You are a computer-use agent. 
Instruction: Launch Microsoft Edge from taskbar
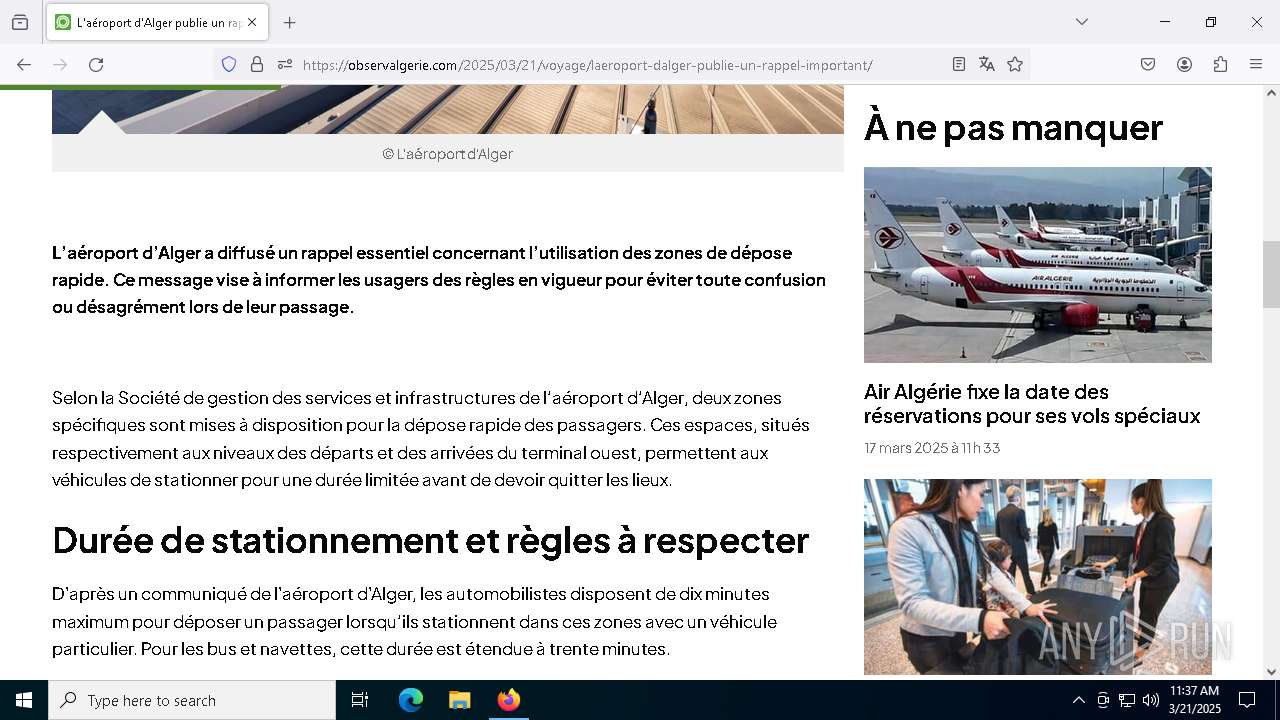click(x=411, y=700)
